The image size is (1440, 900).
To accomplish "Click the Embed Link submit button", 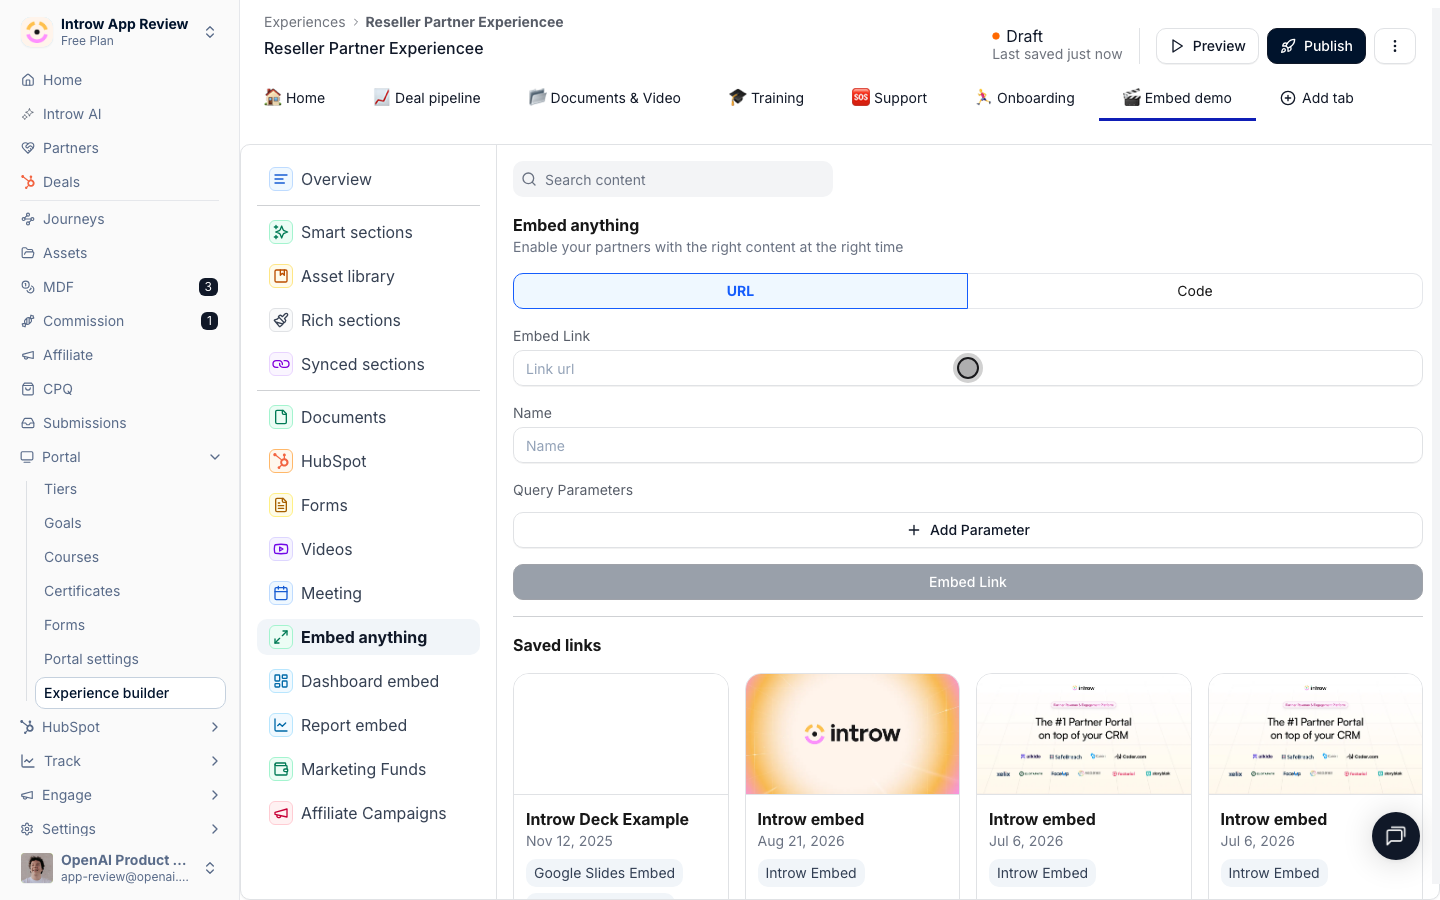I will (x=968, y=582).
